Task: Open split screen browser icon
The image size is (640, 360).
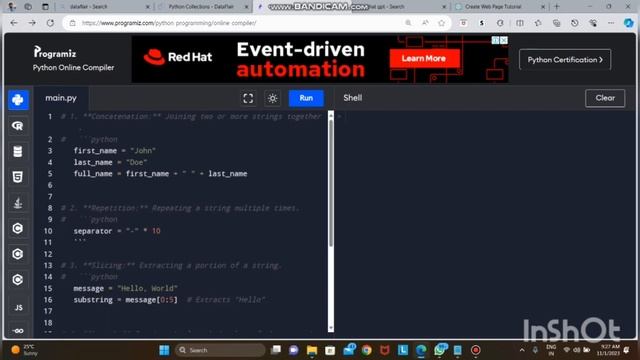Action: (520, 23)
